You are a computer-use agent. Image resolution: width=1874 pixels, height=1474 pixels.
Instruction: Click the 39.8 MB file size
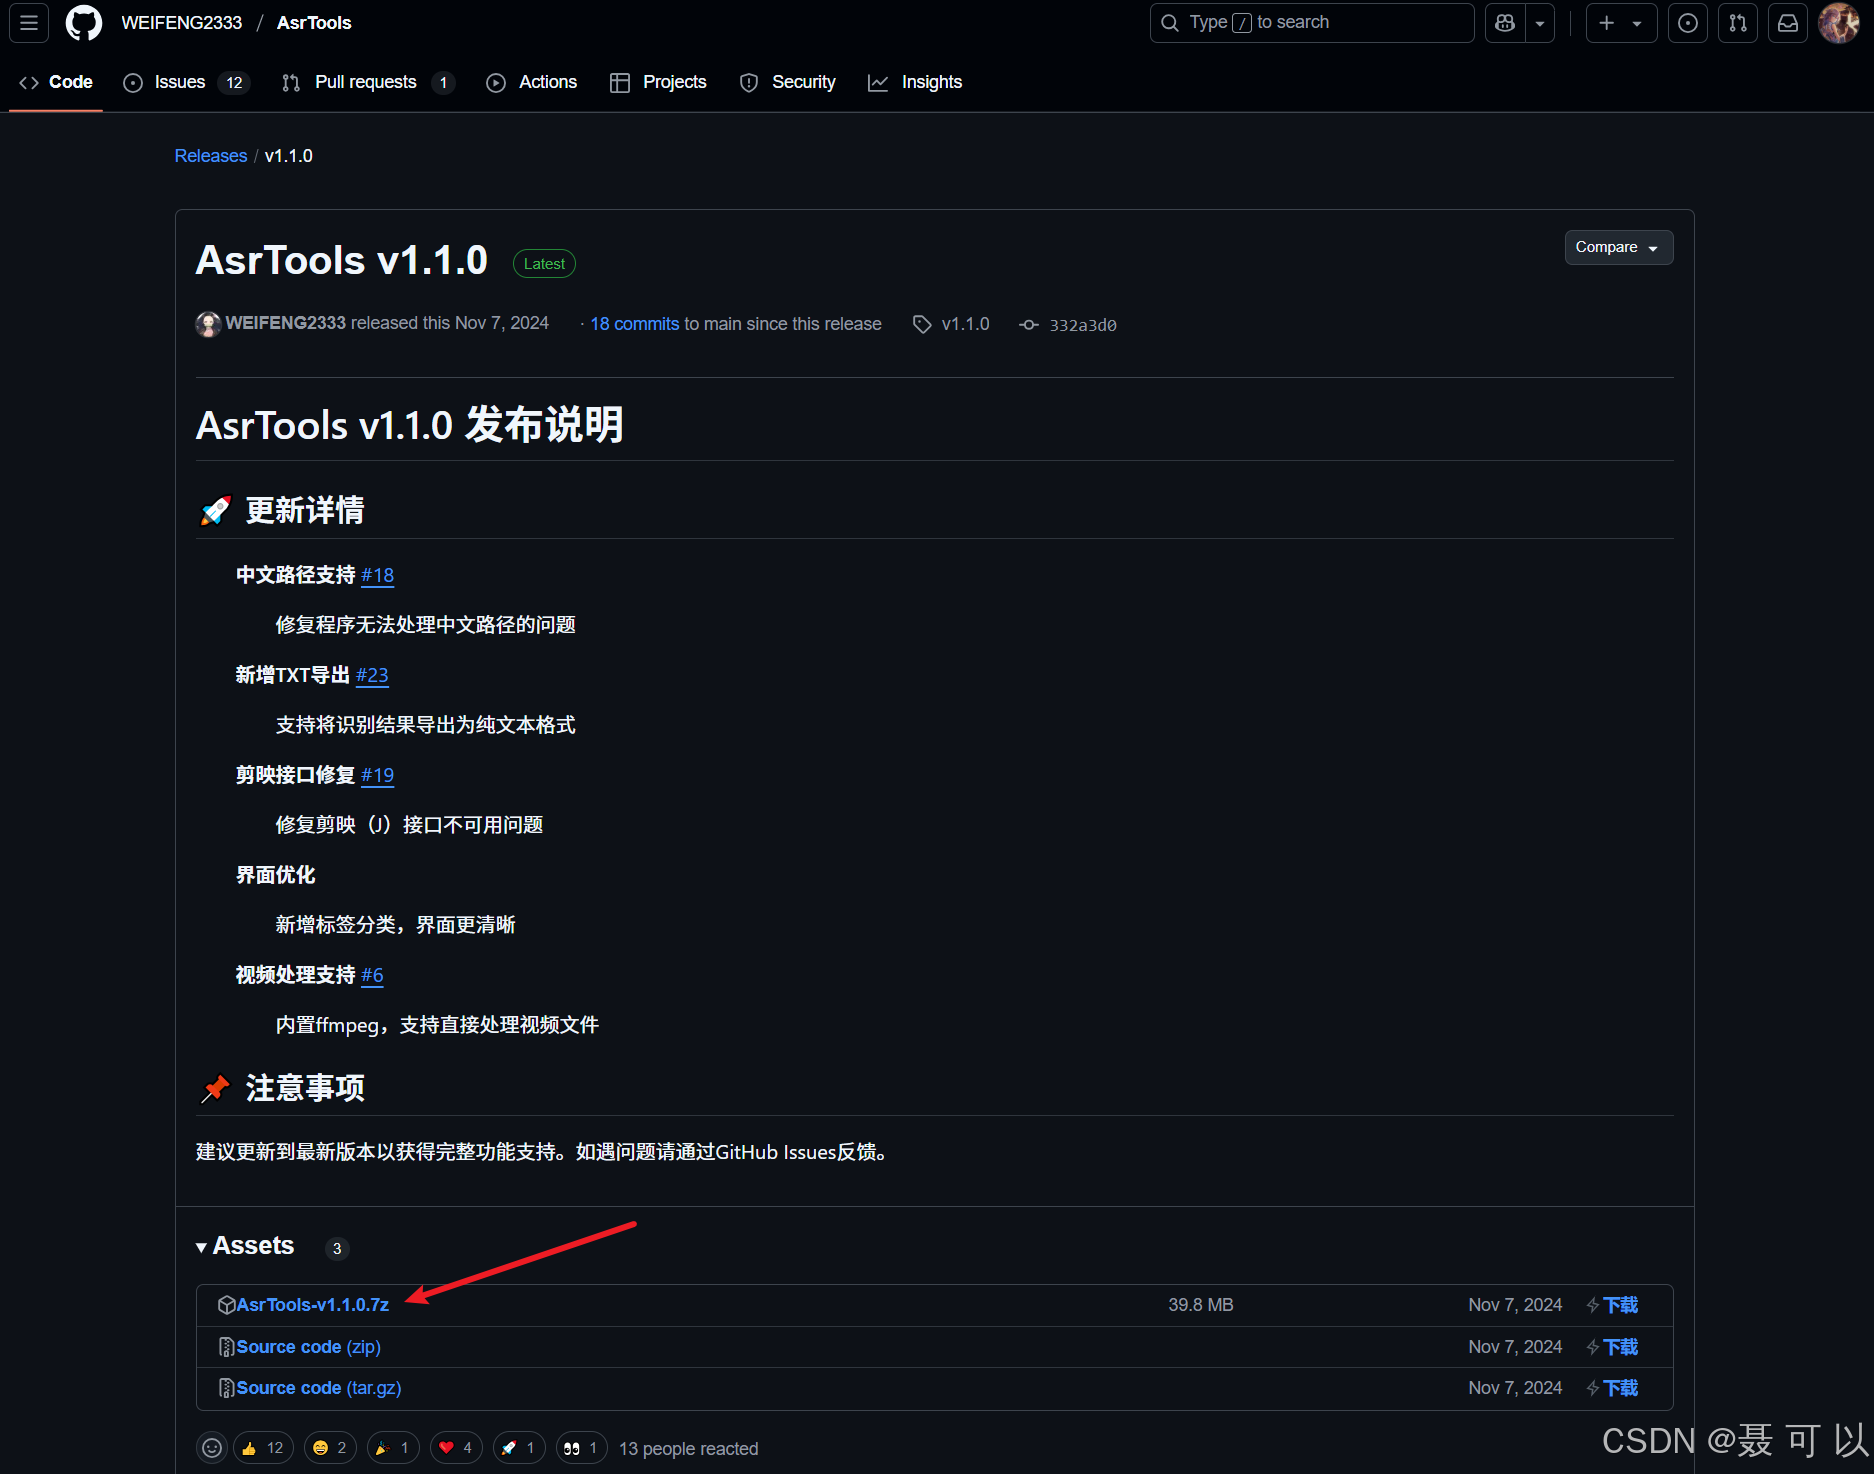pyautogui.click(x=1201, y=1305)
